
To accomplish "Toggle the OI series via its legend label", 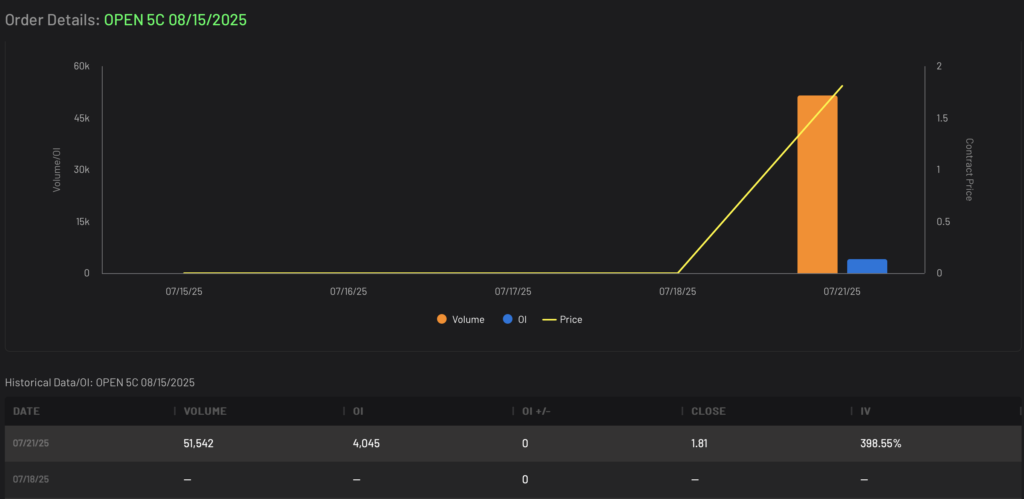I will pos(522,319).
